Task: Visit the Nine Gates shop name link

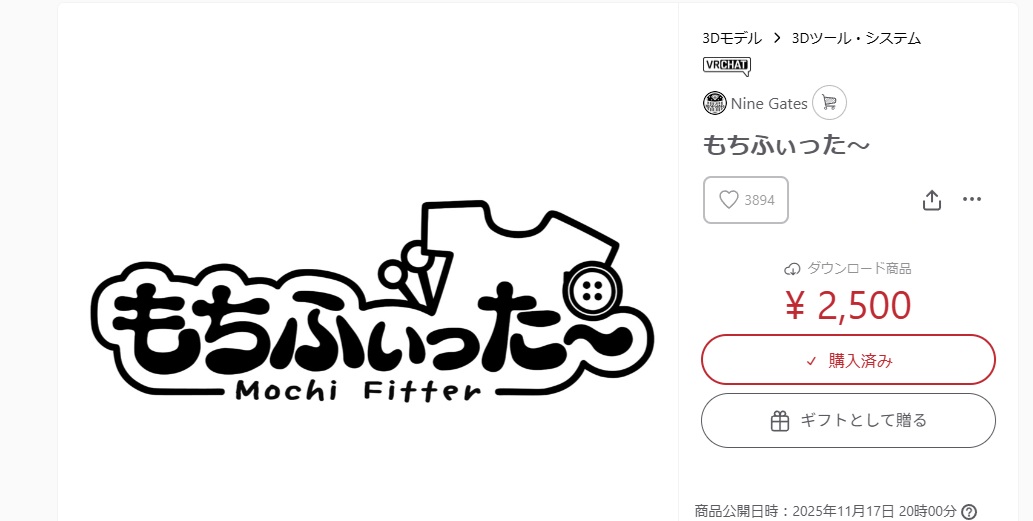Action: pyautogui.click(x=769, y=103)
